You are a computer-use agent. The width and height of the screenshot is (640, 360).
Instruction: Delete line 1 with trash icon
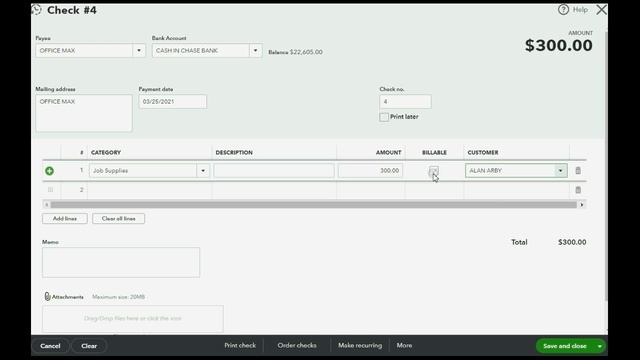(578, 171)
